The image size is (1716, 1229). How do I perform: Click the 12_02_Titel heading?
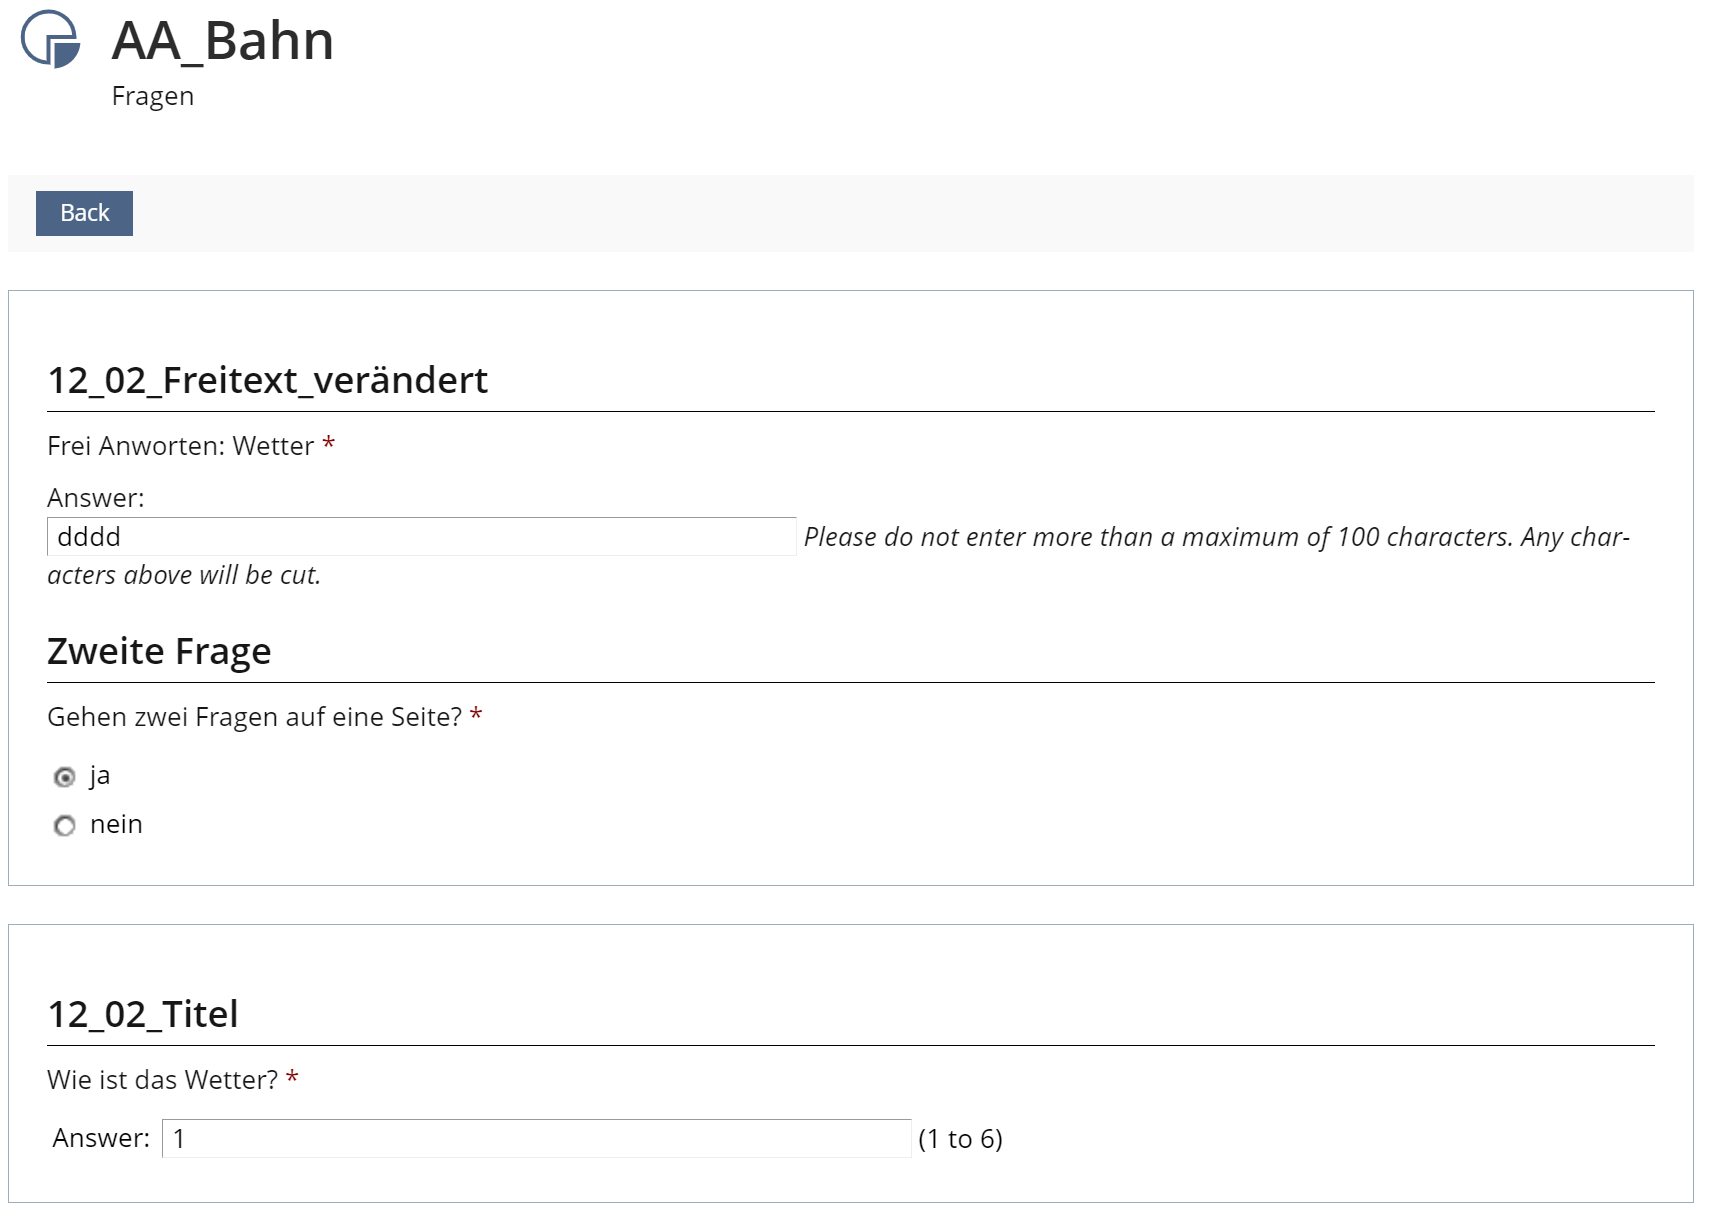[143, 1014]
